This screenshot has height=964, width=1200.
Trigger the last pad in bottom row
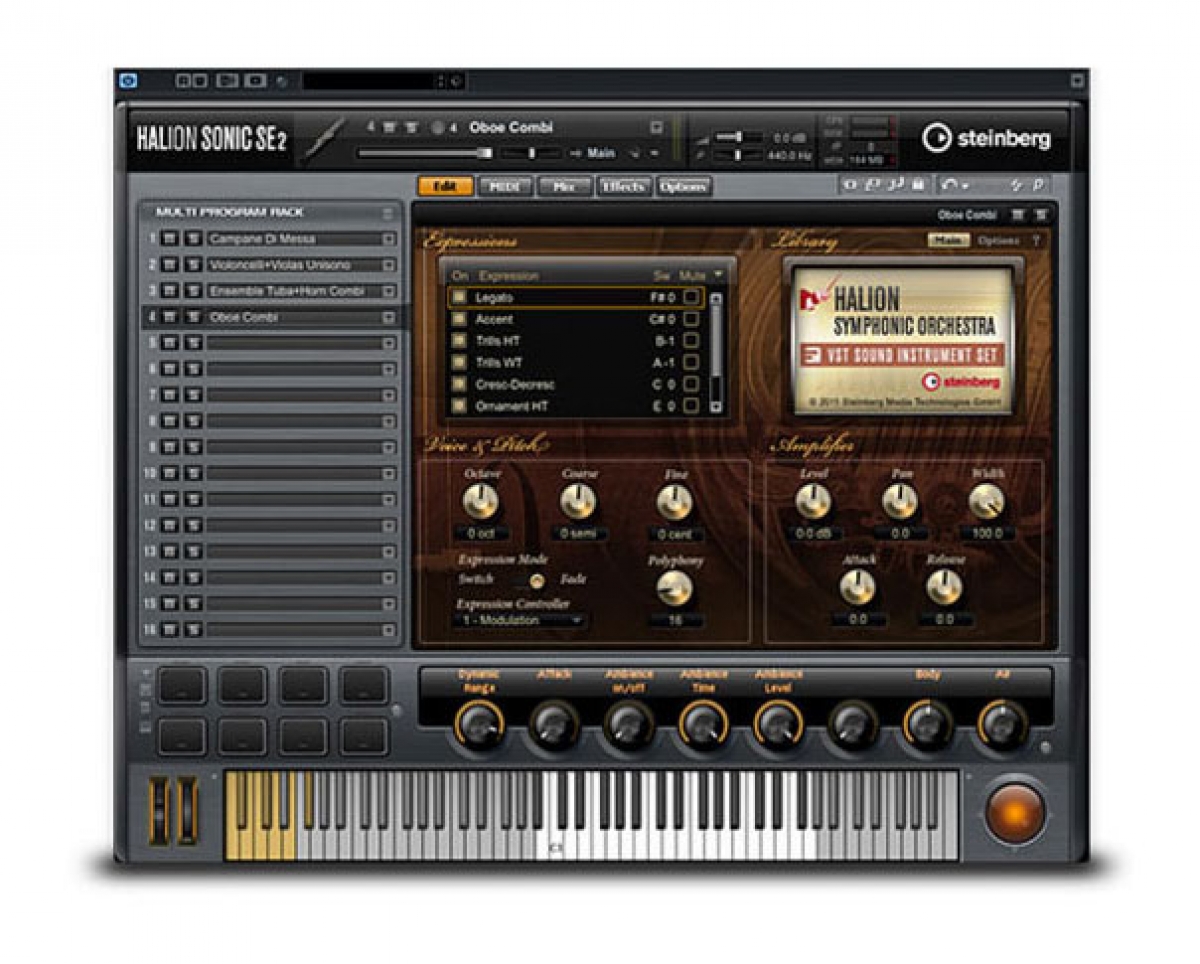pos(364,736)
